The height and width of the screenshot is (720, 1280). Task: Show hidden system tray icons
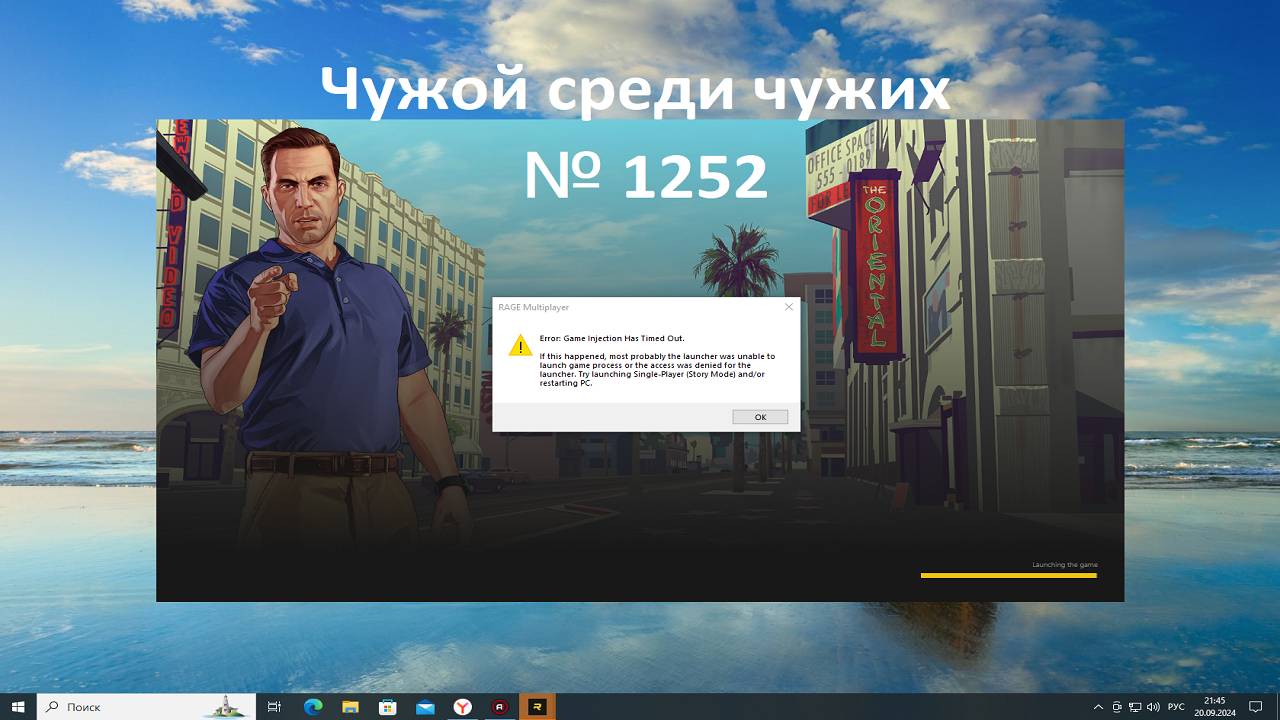tap(1098, 707)
